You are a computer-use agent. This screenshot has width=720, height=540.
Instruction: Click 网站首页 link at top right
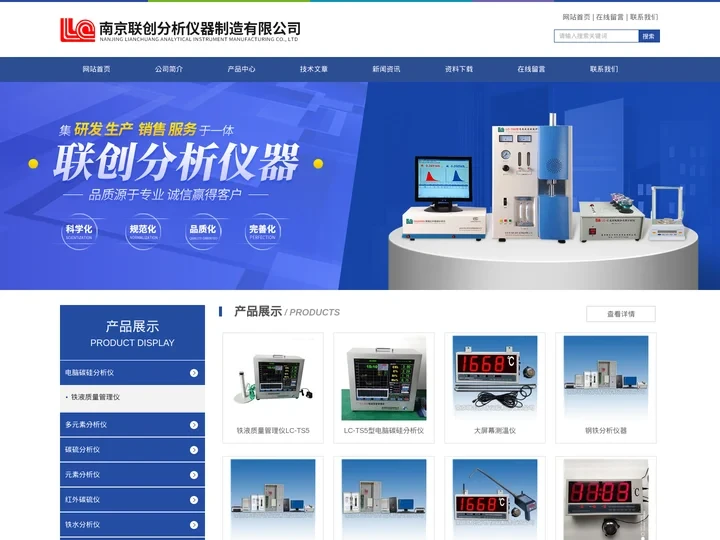point(576,17)
